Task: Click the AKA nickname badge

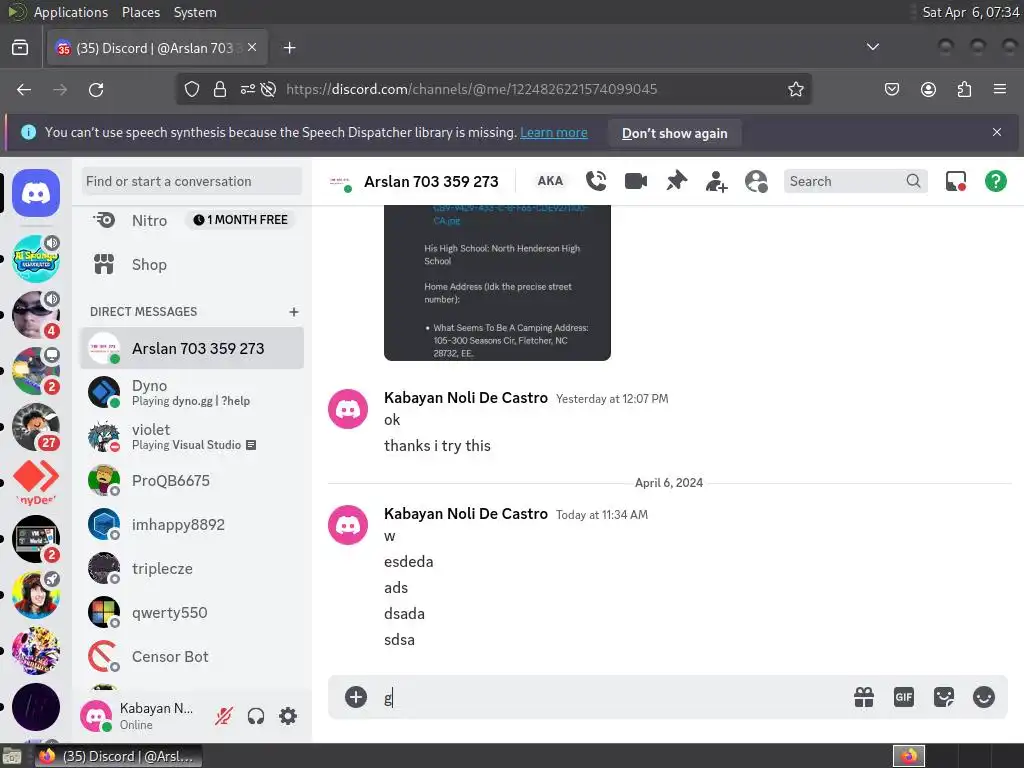Action: pos(550,181)
